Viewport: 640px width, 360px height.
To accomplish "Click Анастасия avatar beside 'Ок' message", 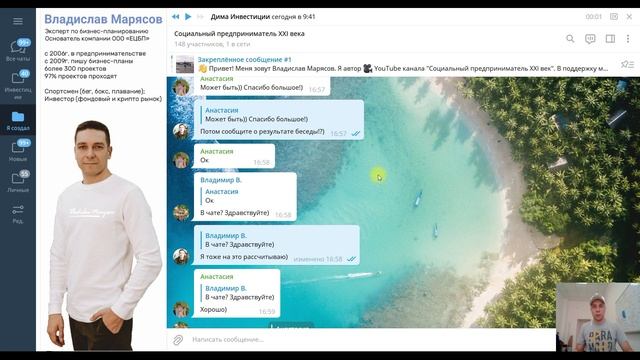I will coord(181,160).
